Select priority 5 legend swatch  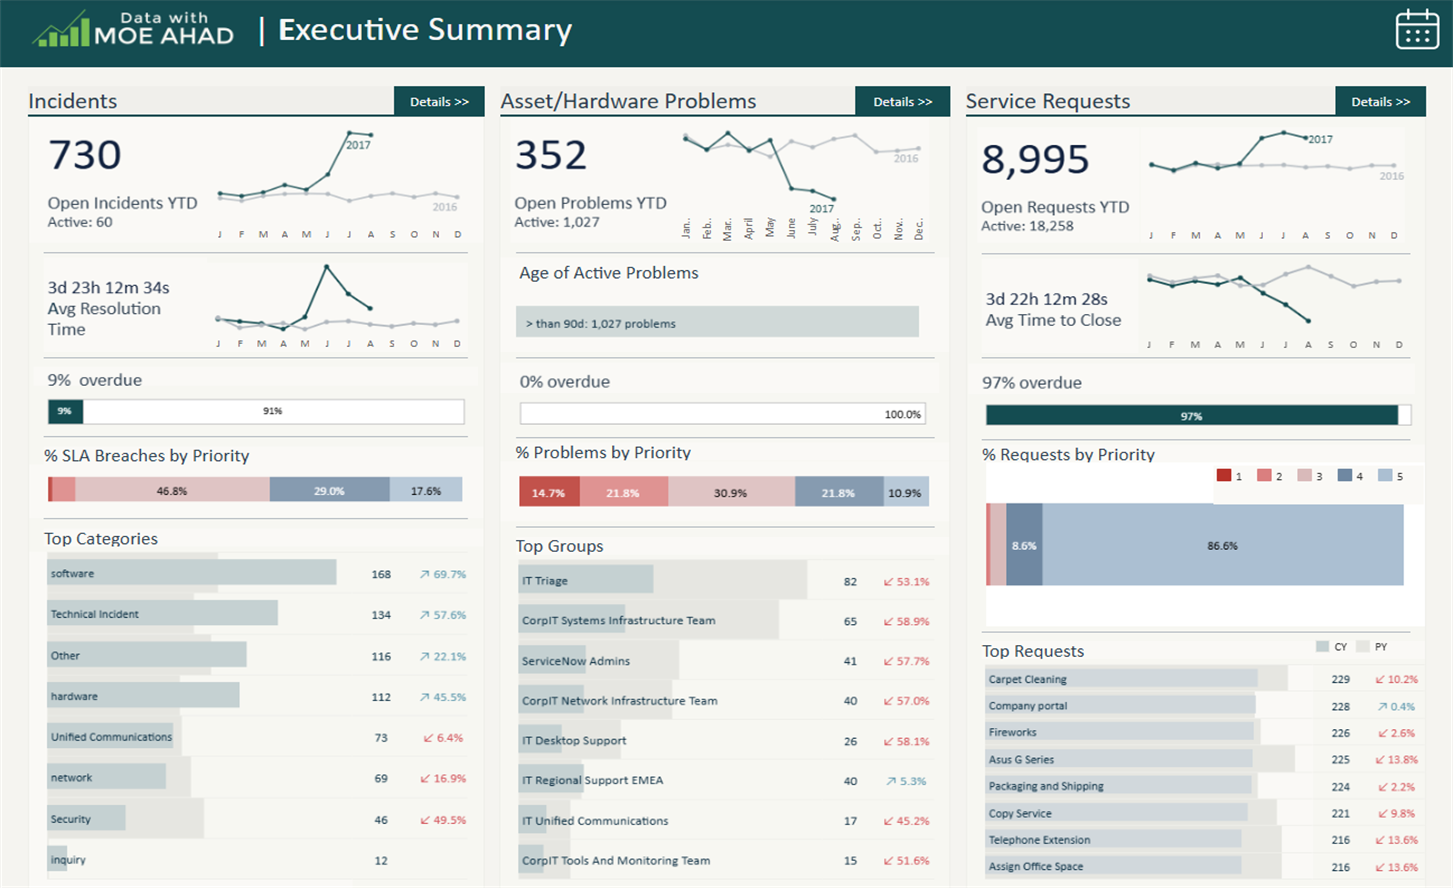pos(1385,476)
